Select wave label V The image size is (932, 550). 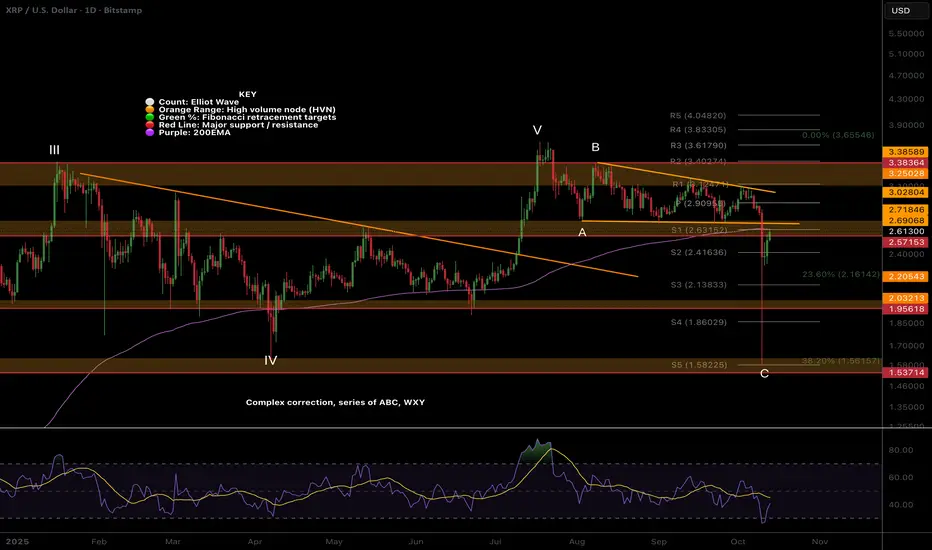click(537, 130)
